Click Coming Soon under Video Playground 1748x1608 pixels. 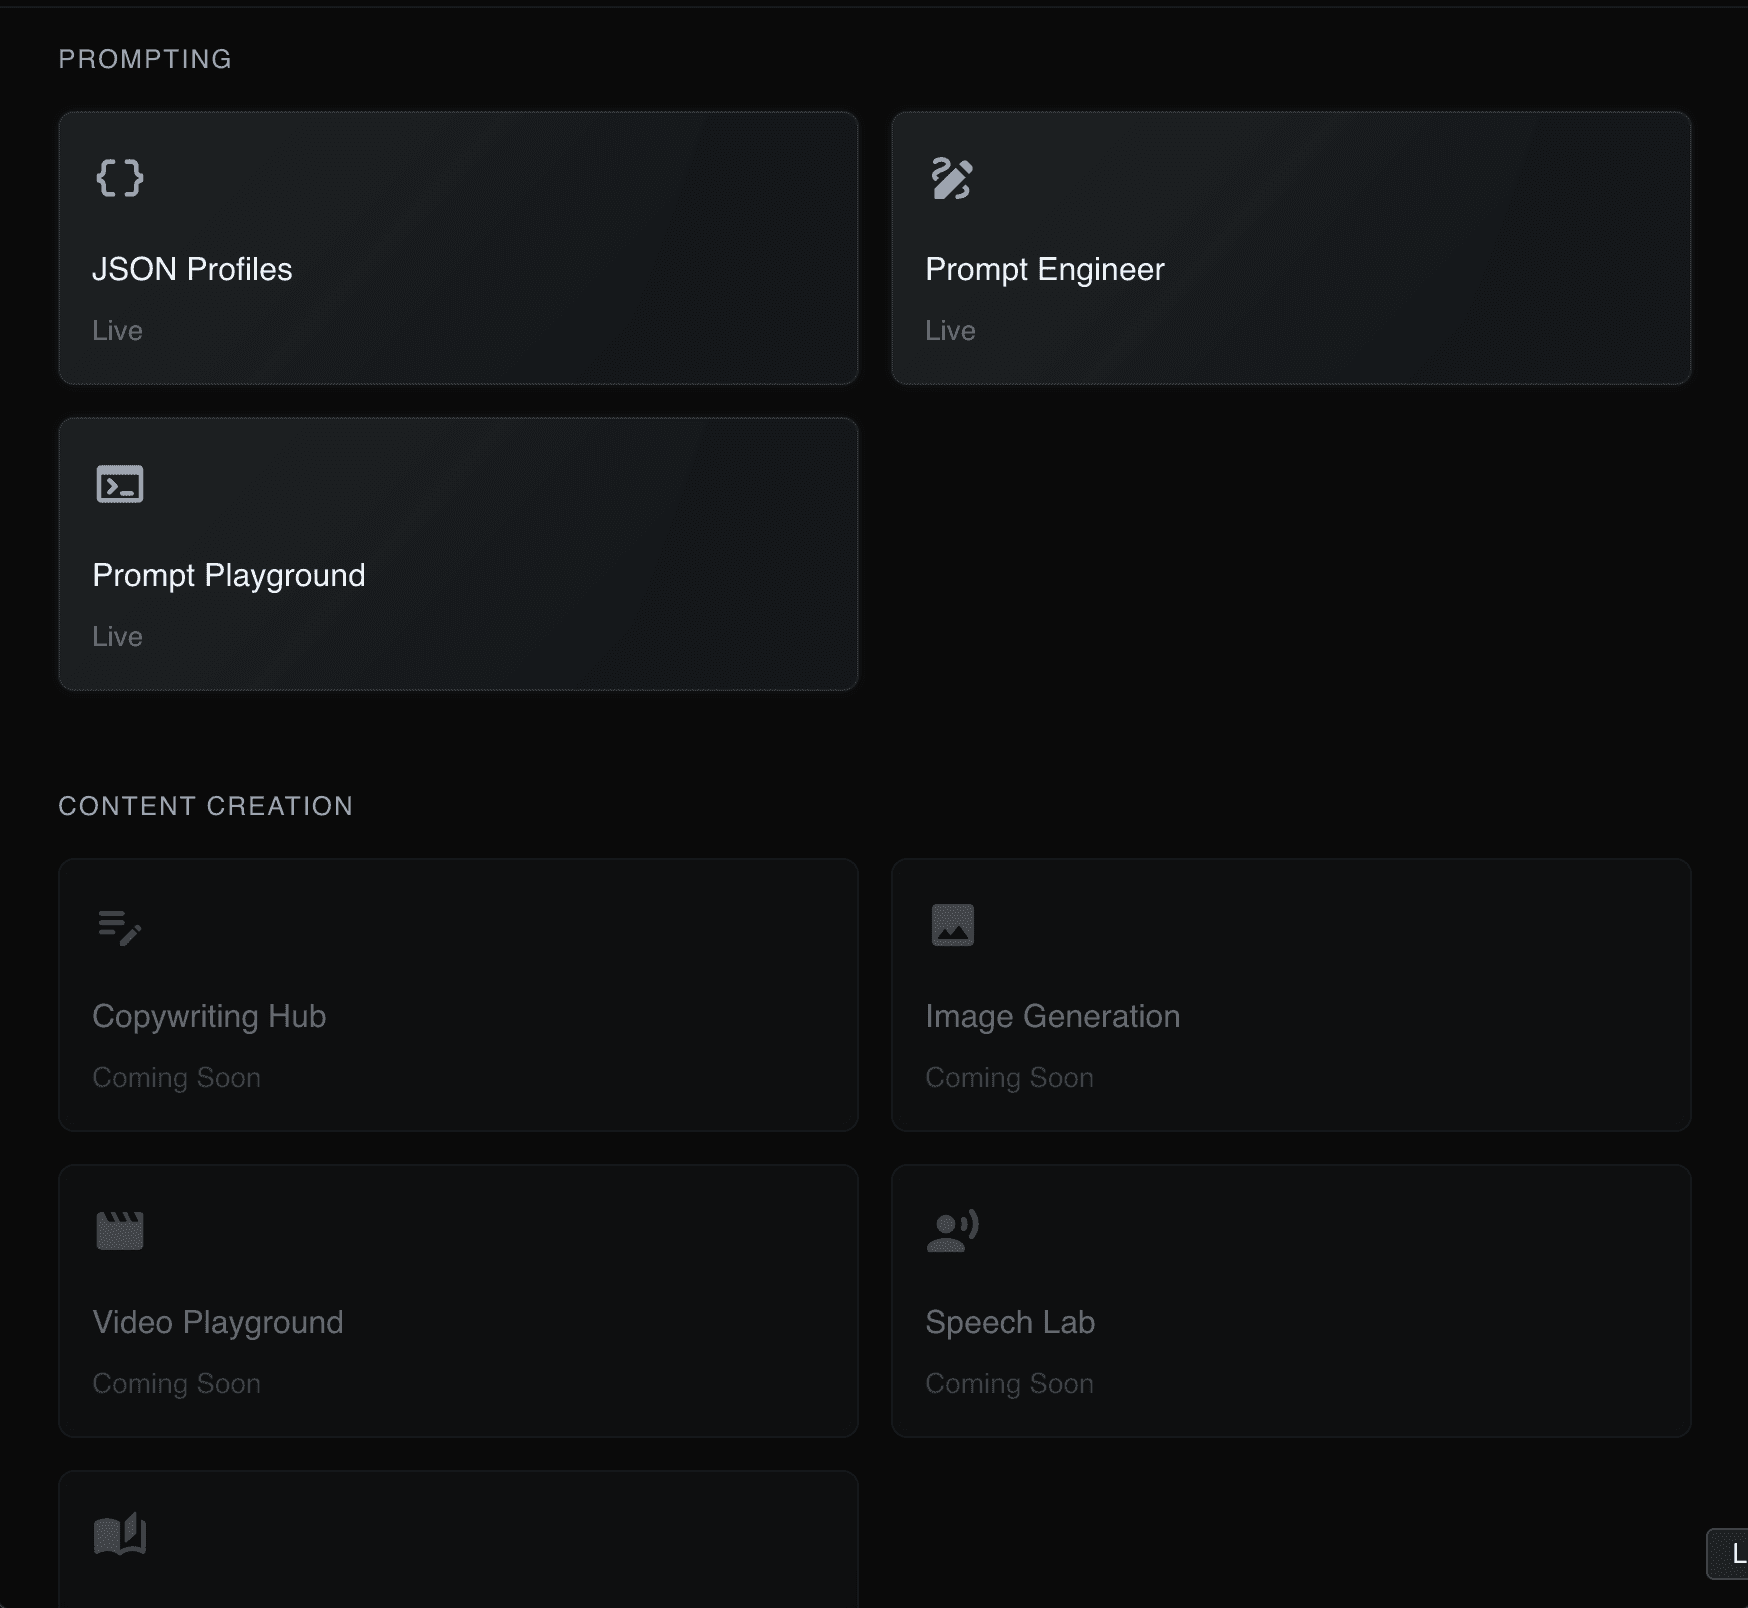[x=176, y=1384]
